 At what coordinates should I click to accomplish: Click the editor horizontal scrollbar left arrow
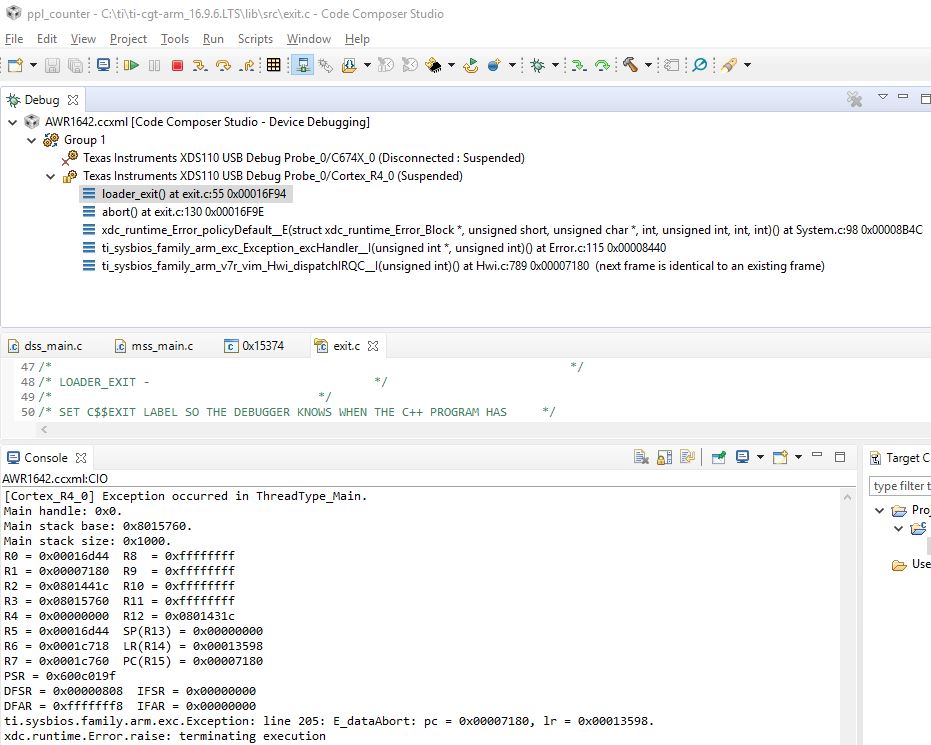pos(44,429)
